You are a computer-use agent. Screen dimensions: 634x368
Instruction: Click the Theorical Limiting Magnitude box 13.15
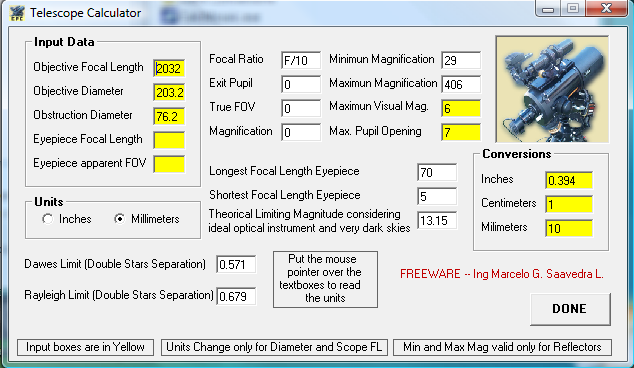437,220
